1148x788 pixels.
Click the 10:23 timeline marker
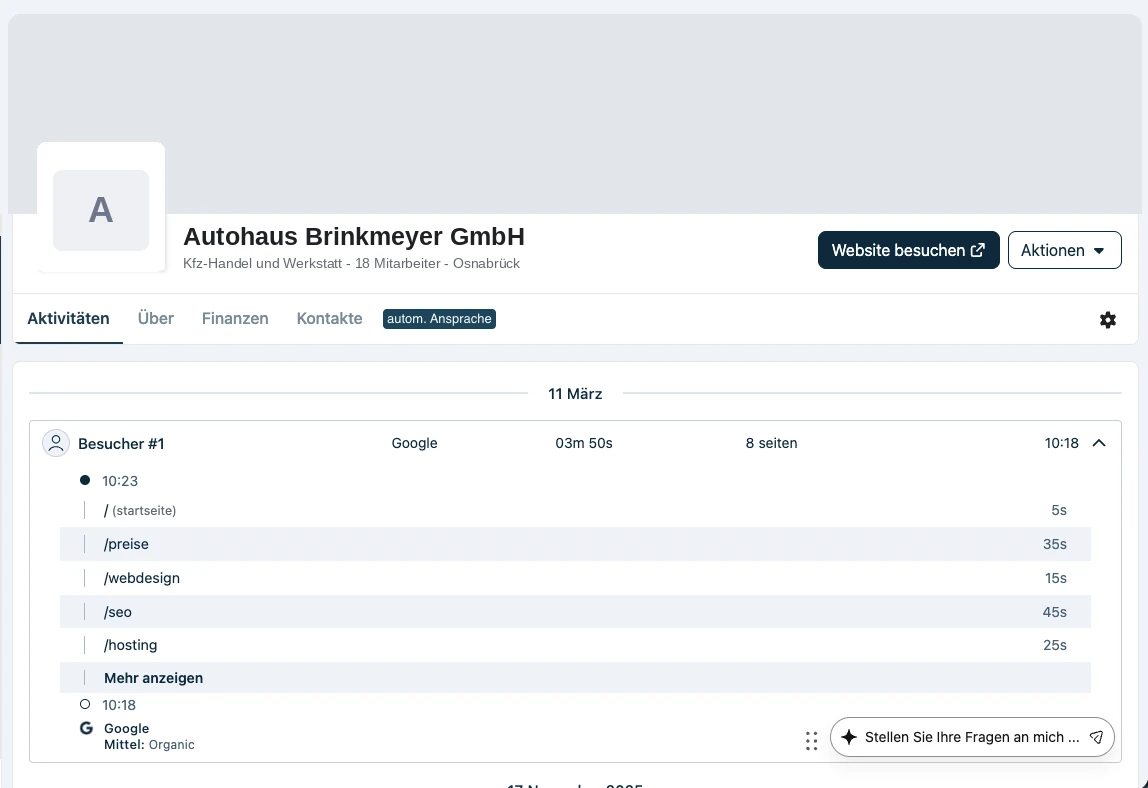point(85,480)
